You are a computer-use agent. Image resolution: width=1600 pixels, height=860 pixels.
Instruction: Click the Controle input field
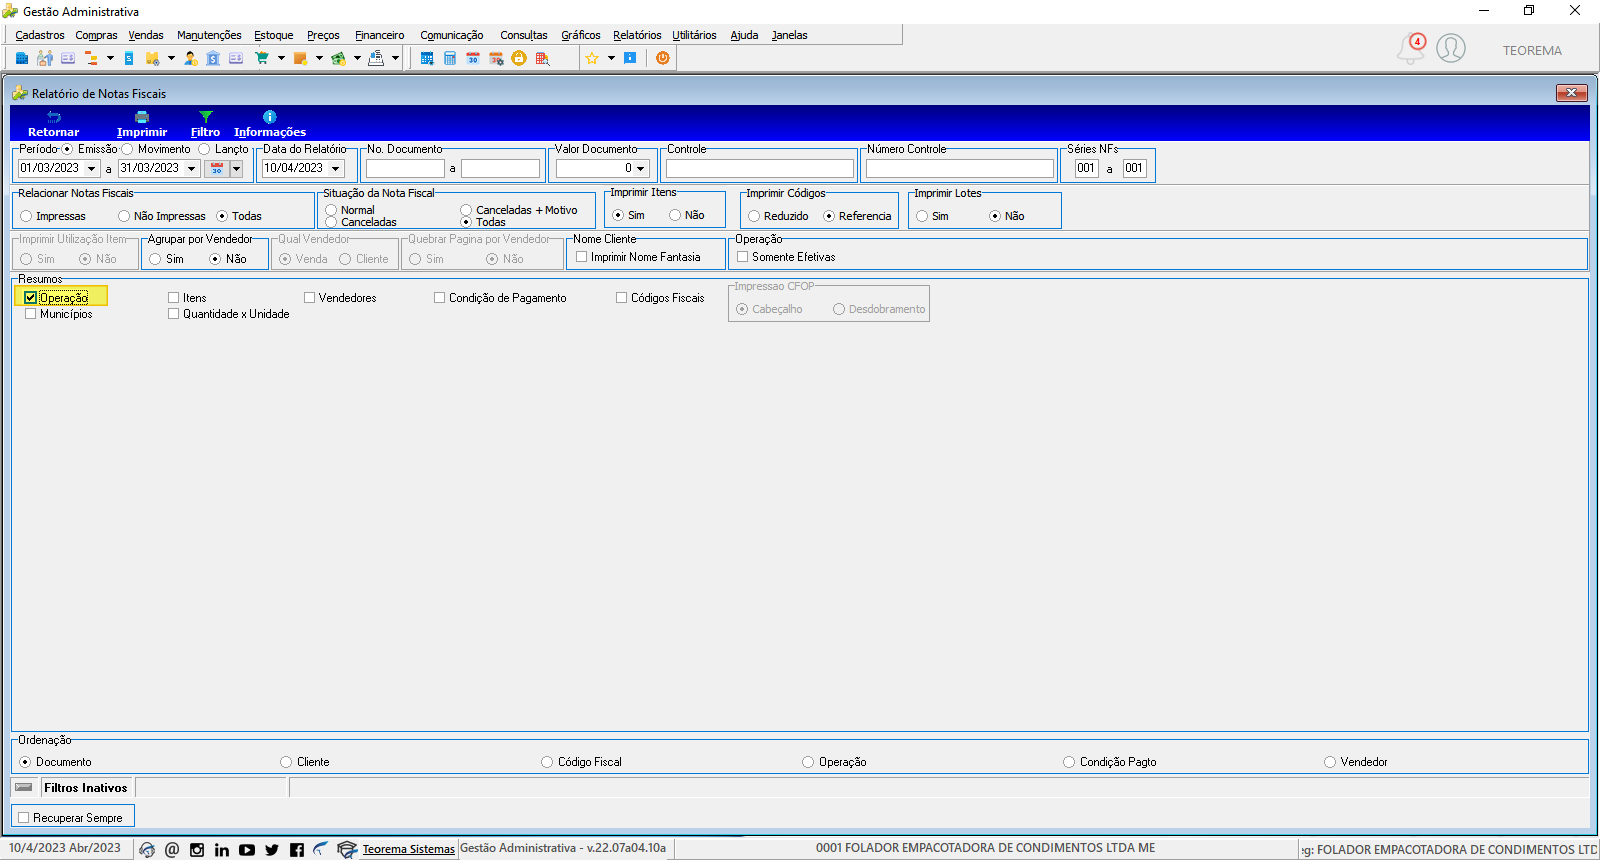click(x=760, y=169)
